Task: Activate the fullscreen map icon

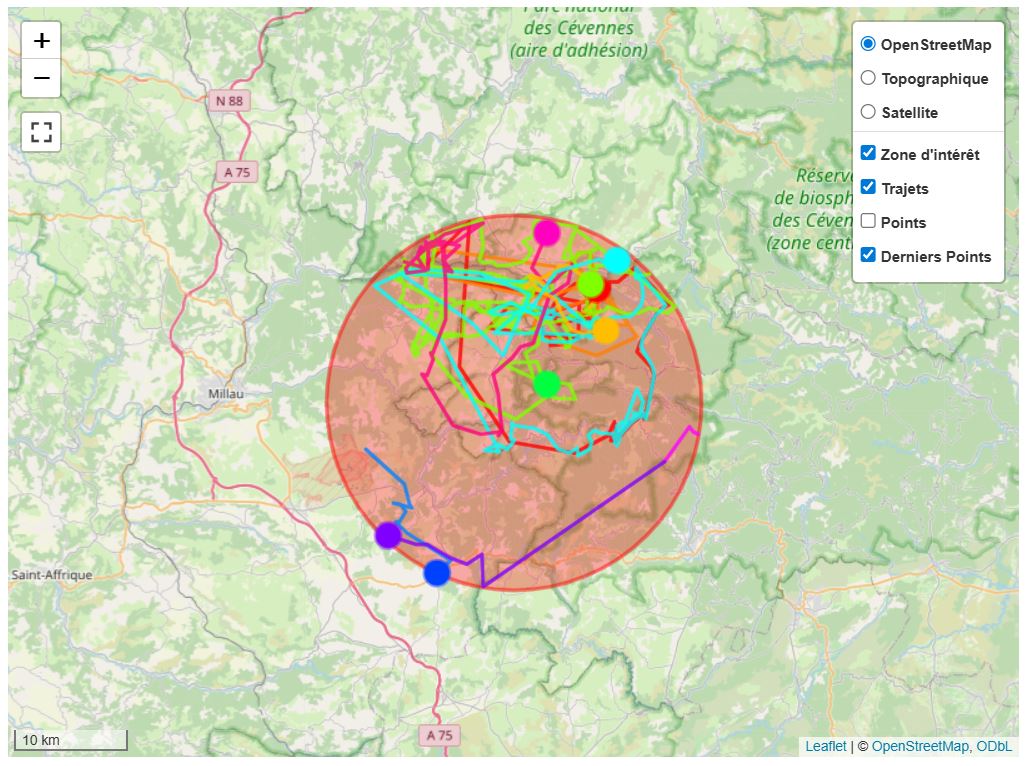Action: (x=40, y=130)
